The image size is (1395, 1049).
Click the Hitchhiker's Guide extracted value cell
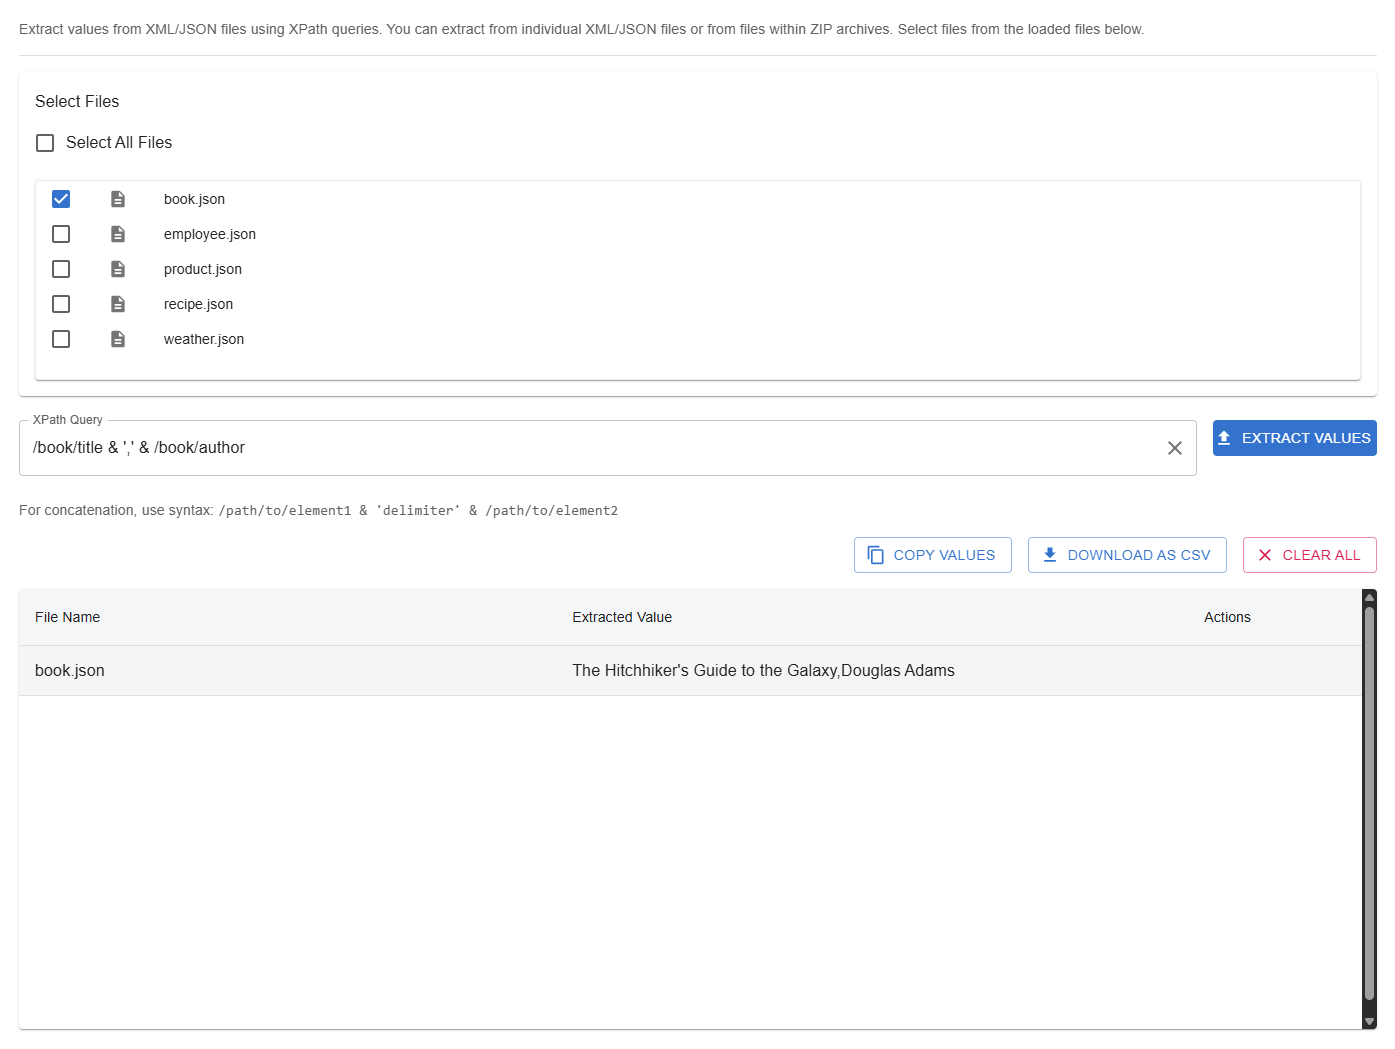(x=763, y=671)
